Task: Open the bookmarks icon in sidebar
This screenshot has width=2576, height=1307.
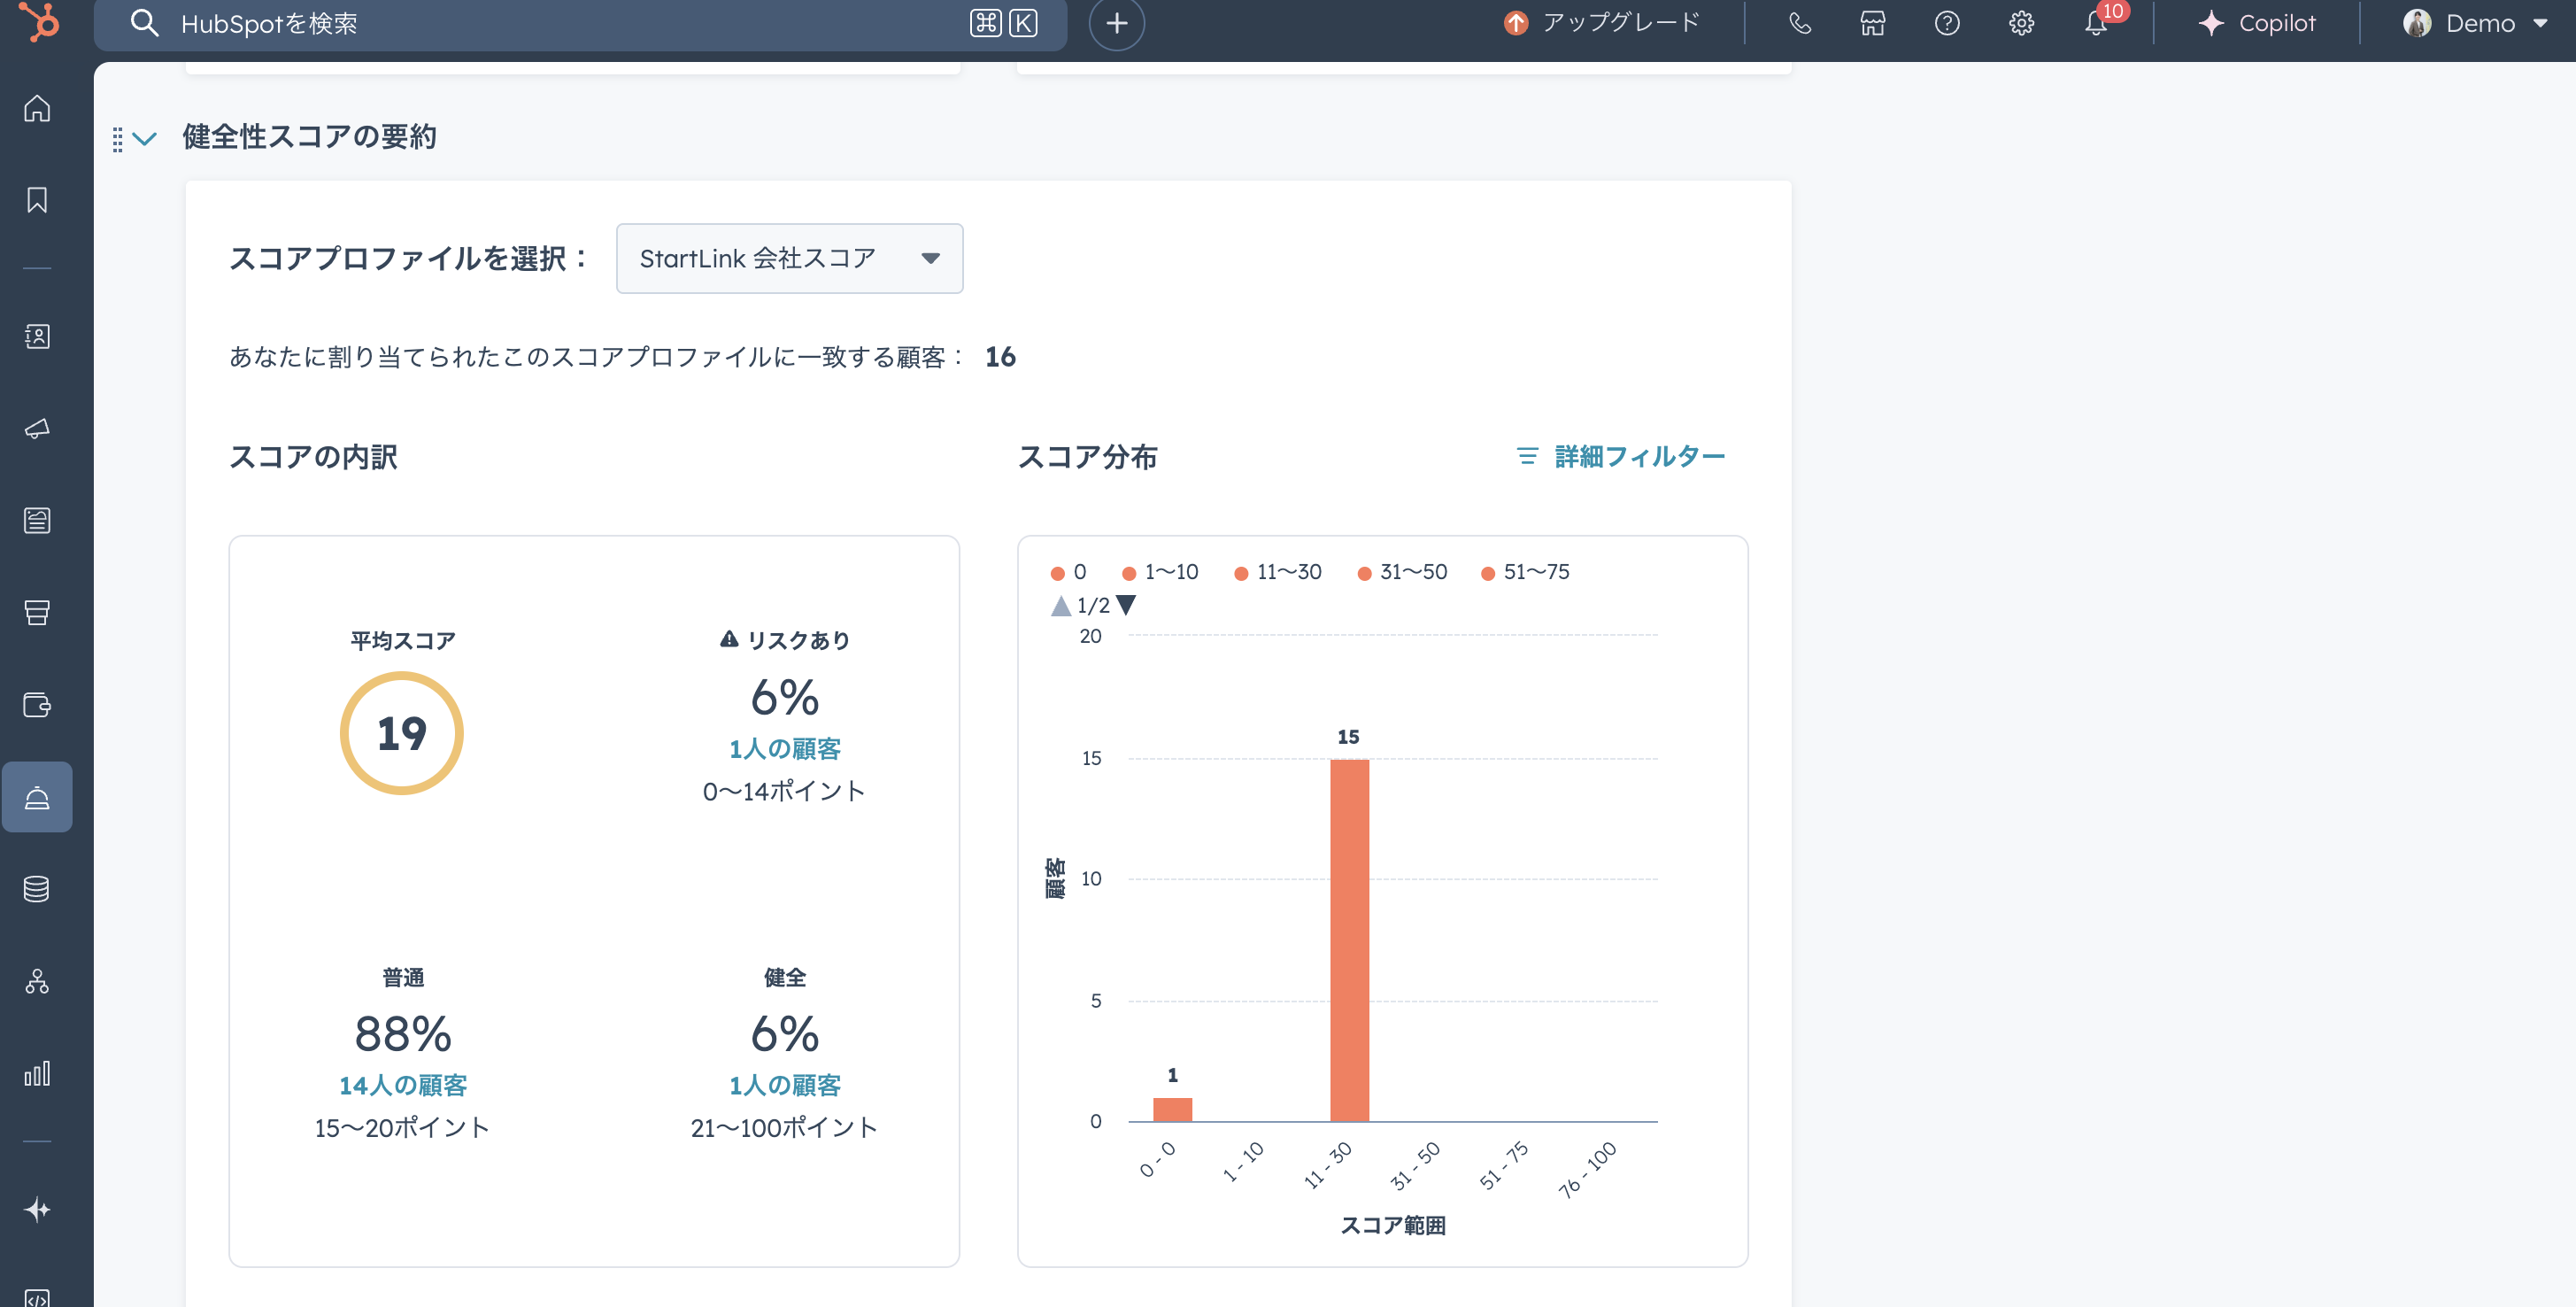Action: [37, 200]
